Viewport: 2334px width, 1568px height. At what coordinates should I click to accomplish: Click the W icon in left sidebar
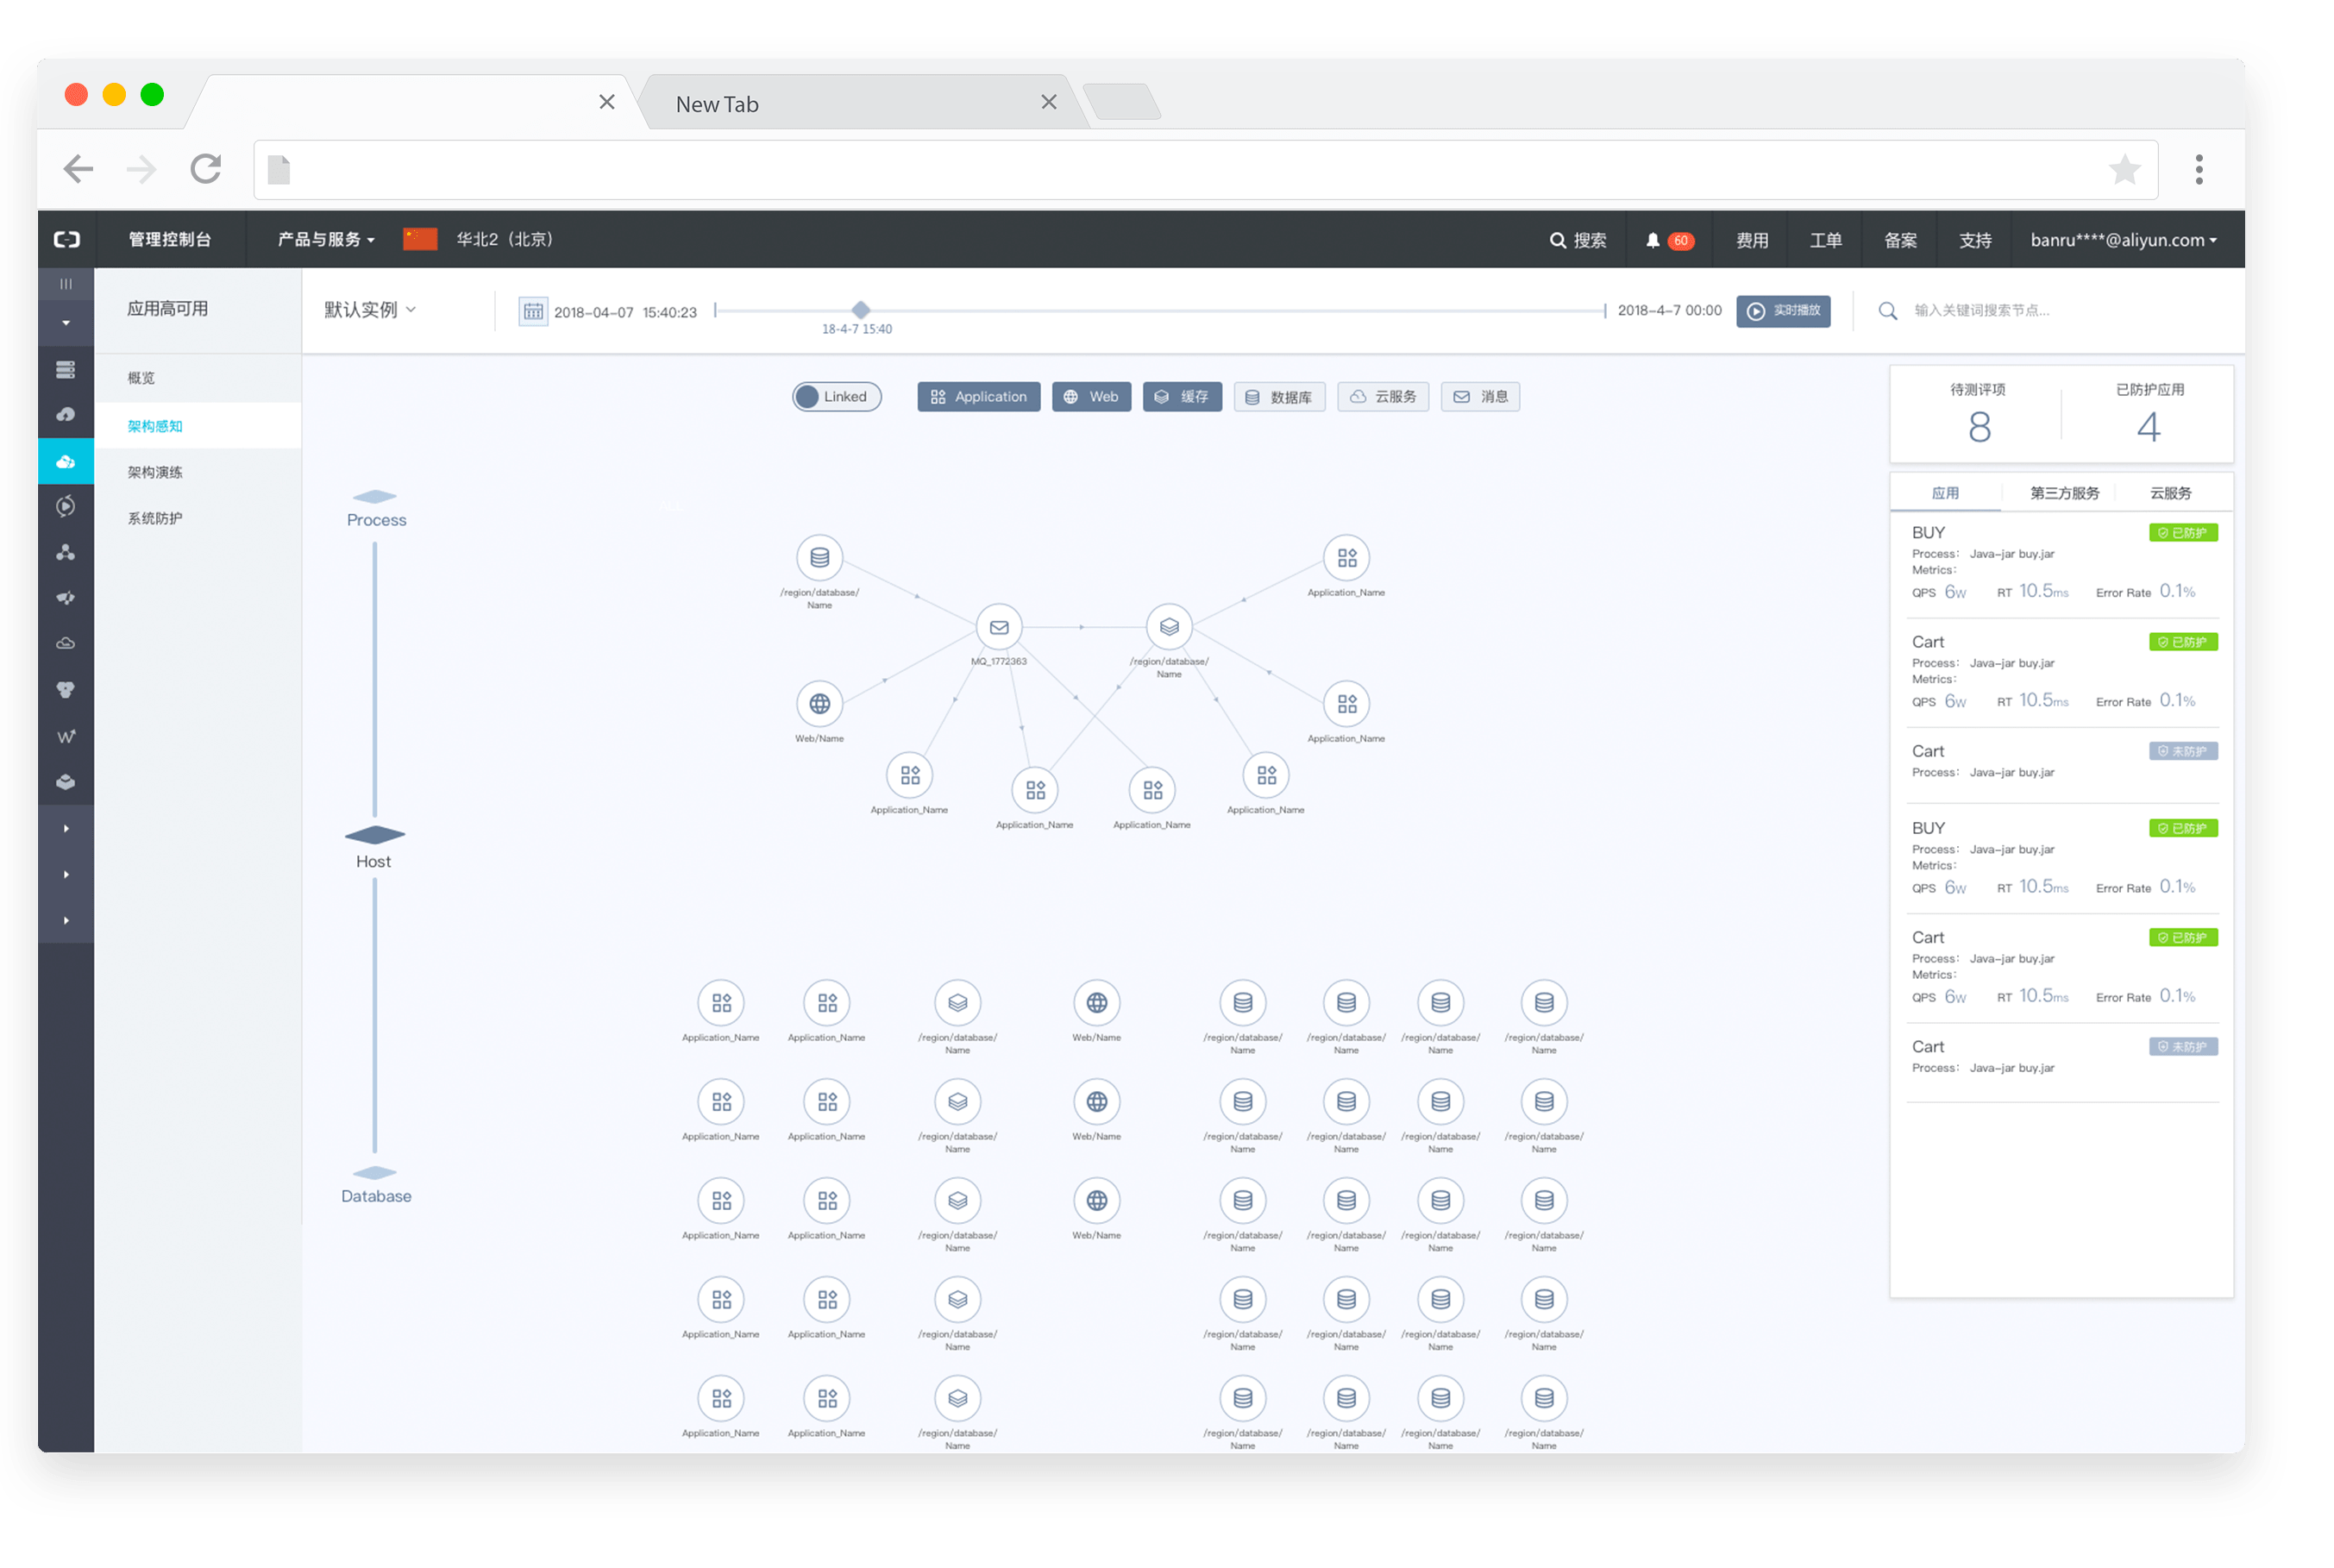(66, 737)
